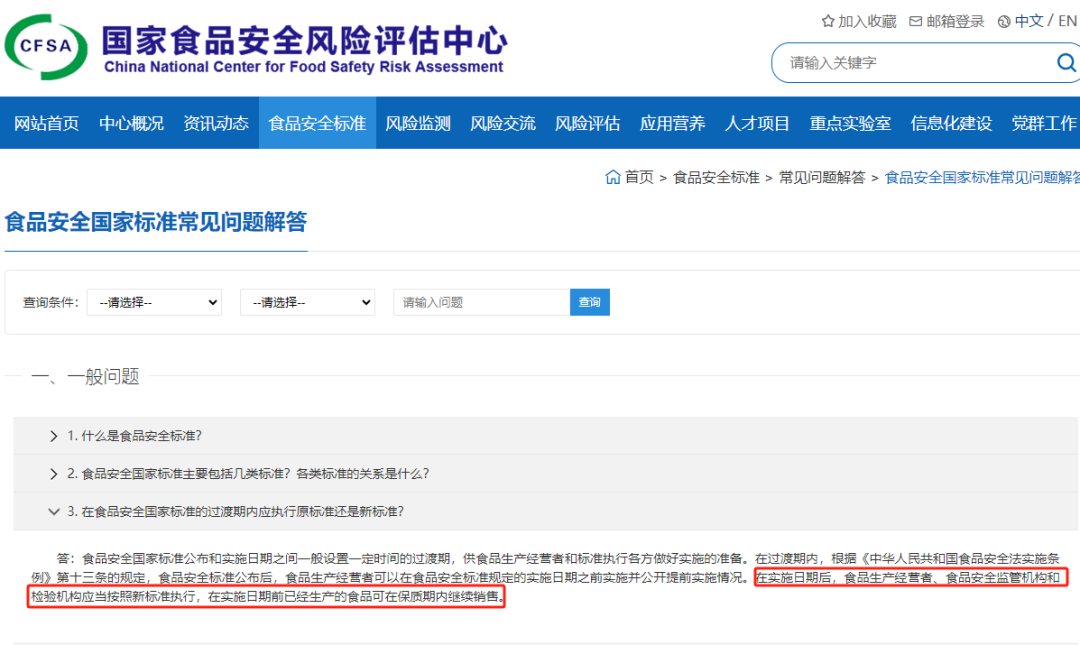Switch to the 风险监测 navigation tab
The height and width of the screenshot is (645, 1080).
point(417,122)
